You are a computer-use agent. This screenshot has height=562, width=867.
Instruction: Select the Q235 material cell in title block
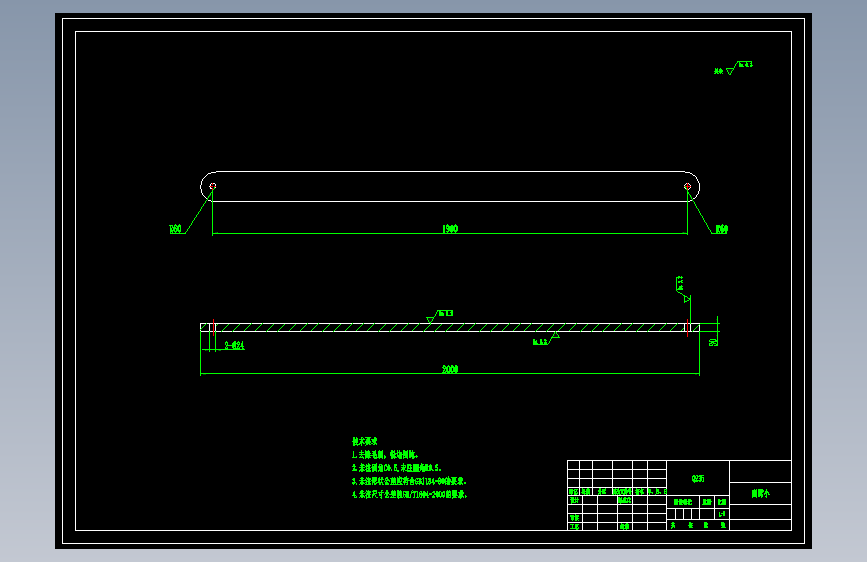698,478
